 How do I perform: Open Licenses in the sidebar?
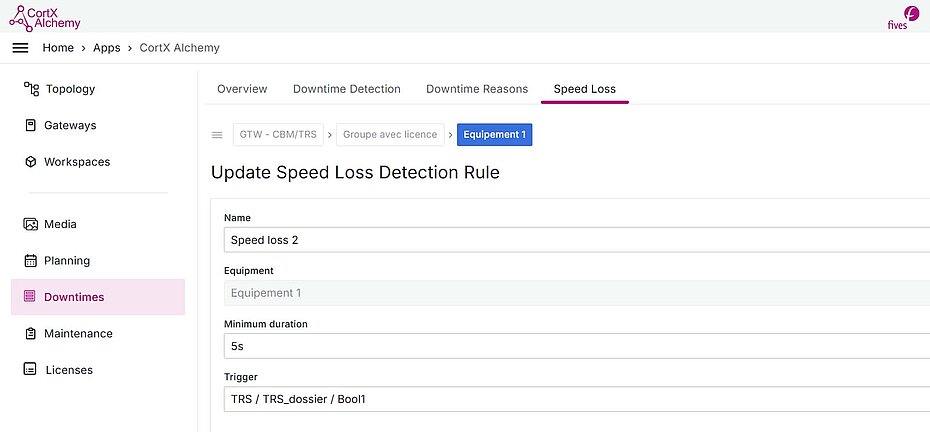click(x=68, y=370)
